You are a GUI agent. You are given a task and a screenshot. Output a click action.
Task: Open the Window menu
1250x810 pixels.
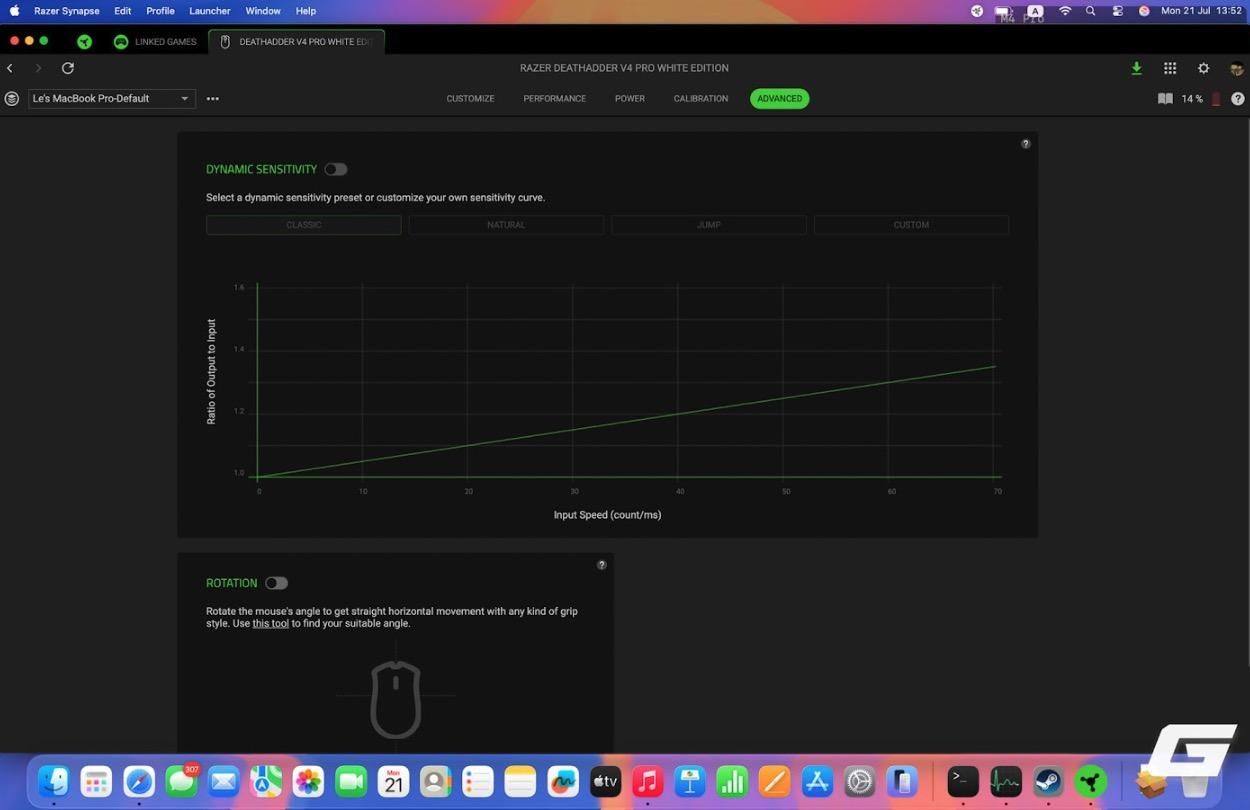[263, 11]
